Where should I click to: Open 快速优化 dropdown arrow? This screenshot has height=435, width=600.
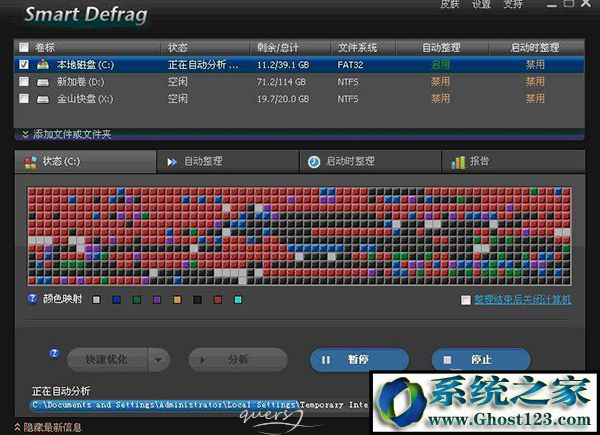coord(158,360)
